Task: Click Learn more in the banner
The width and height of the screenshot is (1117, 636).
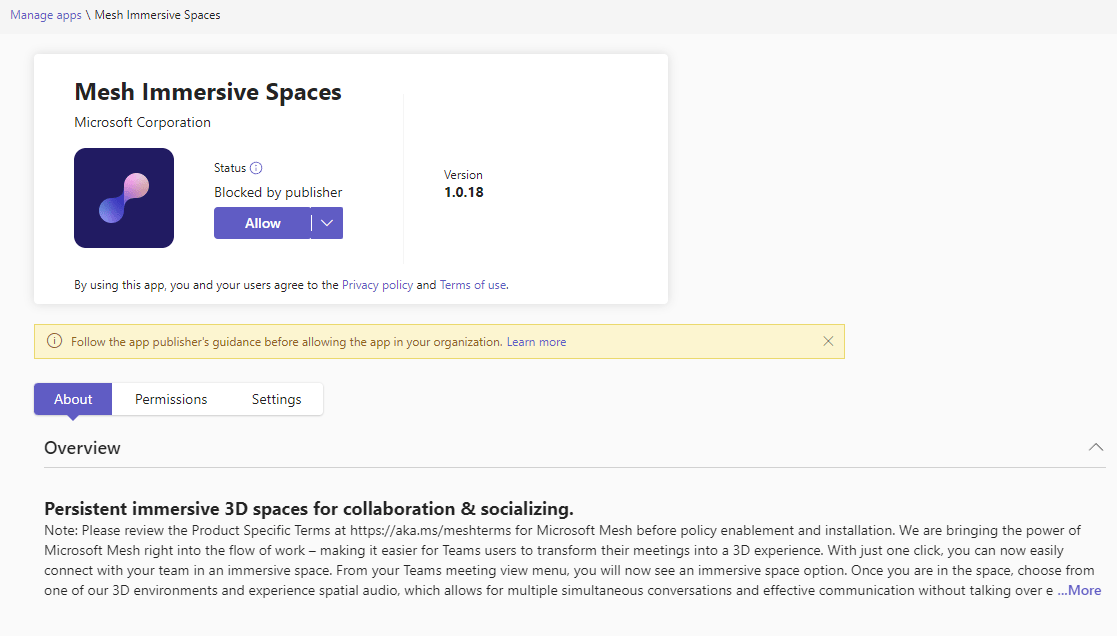Action: coord(536,342)
